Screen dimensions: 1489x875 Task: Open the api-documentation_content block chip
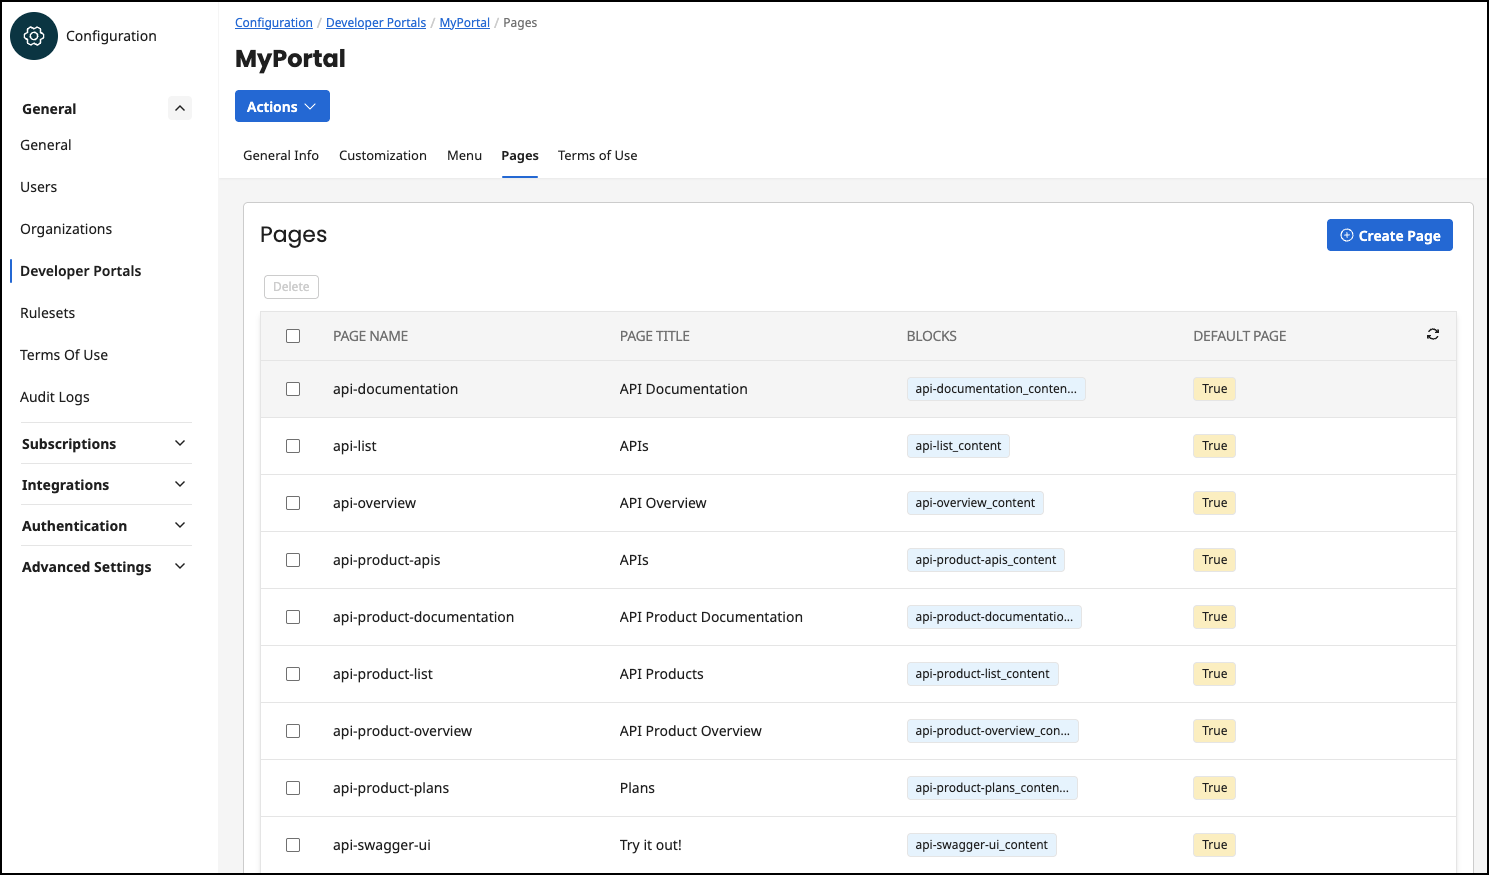pyautogui.click(x=995, y=389)
